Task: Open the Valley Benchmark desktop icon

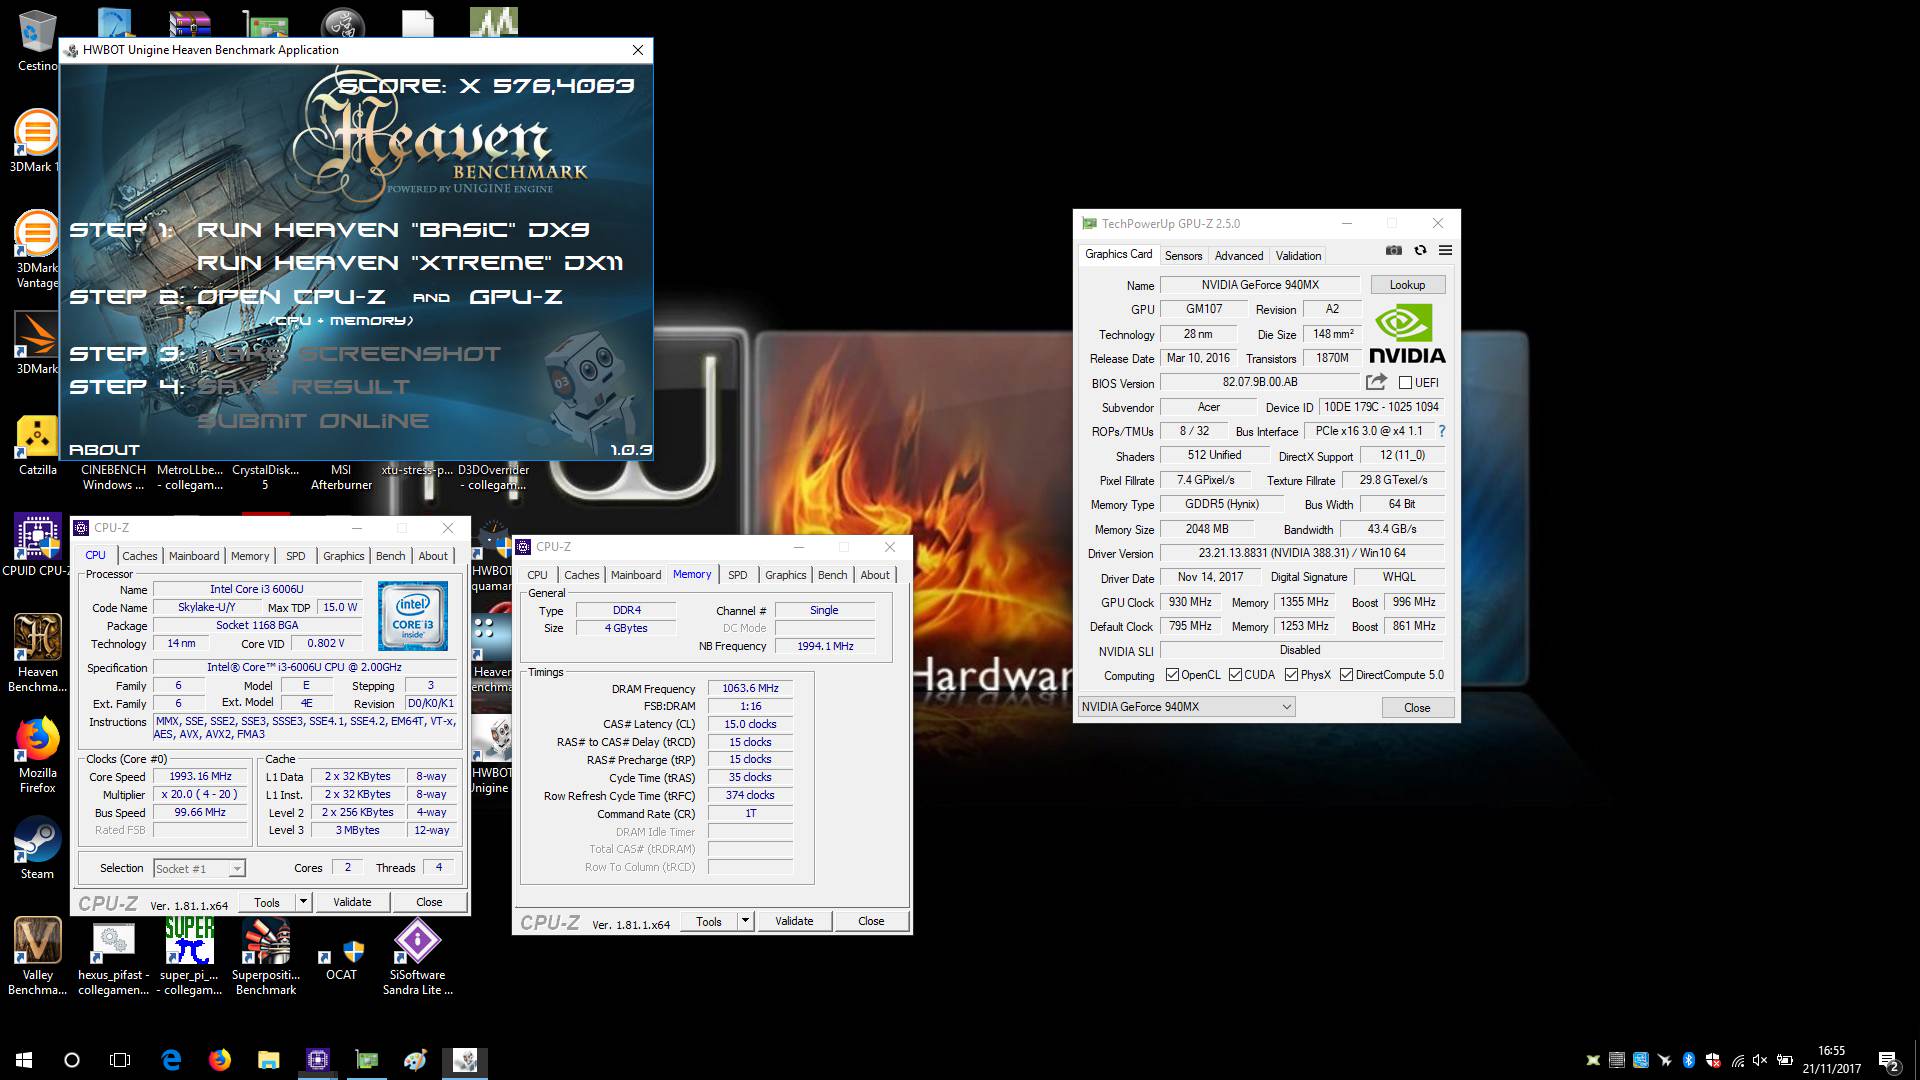Action: click(37, 957)
